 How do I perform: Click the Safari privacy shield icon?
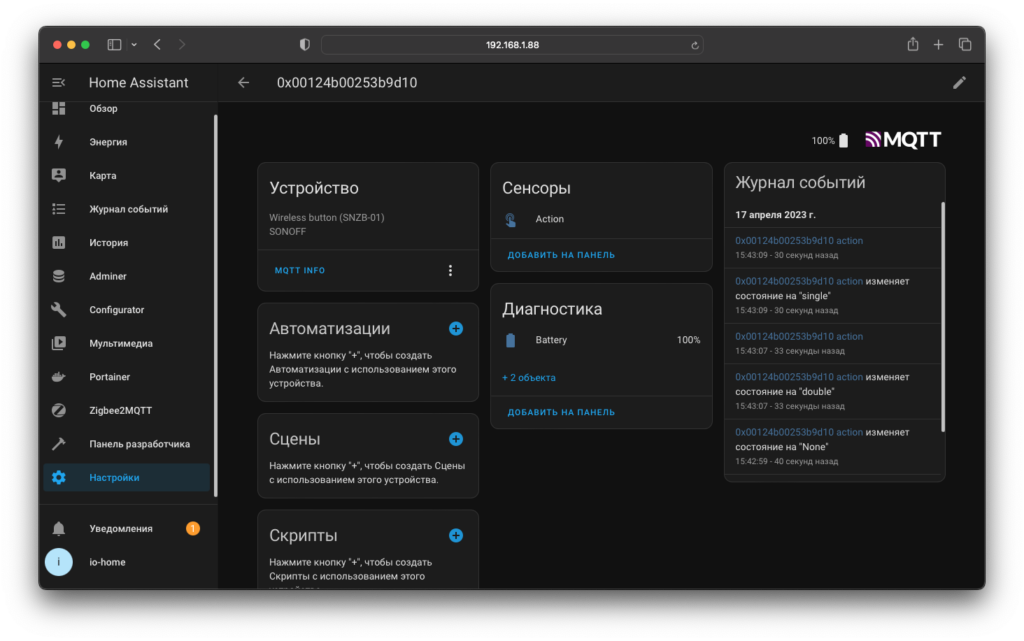coord(304,44)
